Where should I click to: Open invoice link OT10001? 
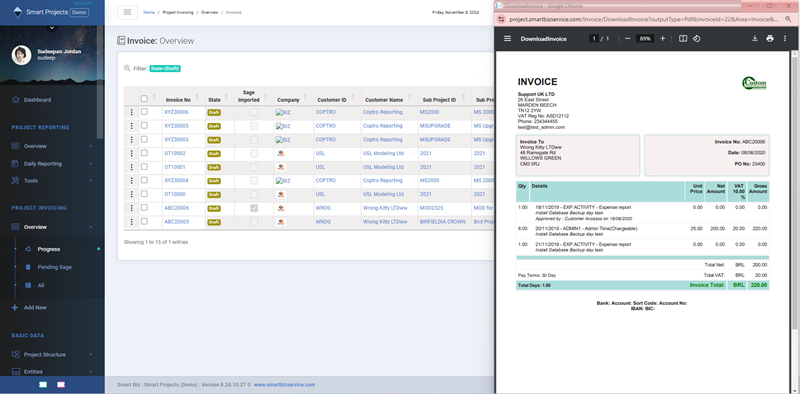pos(174,167)
